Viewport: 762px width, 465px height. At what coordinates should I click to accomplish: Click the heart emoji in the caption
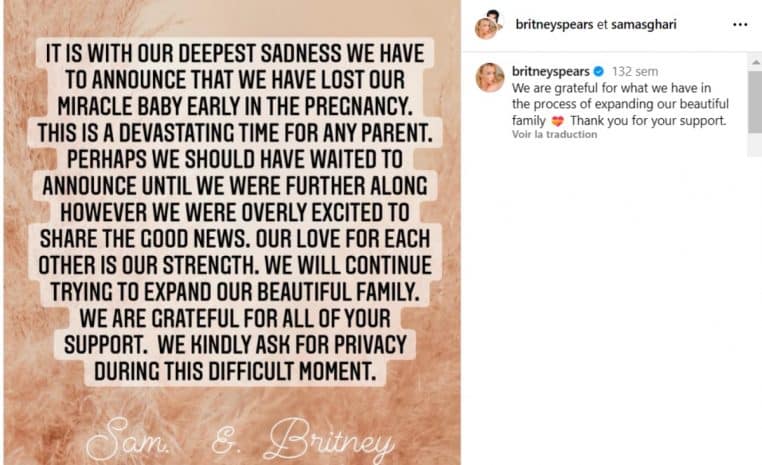coord(557,122)
